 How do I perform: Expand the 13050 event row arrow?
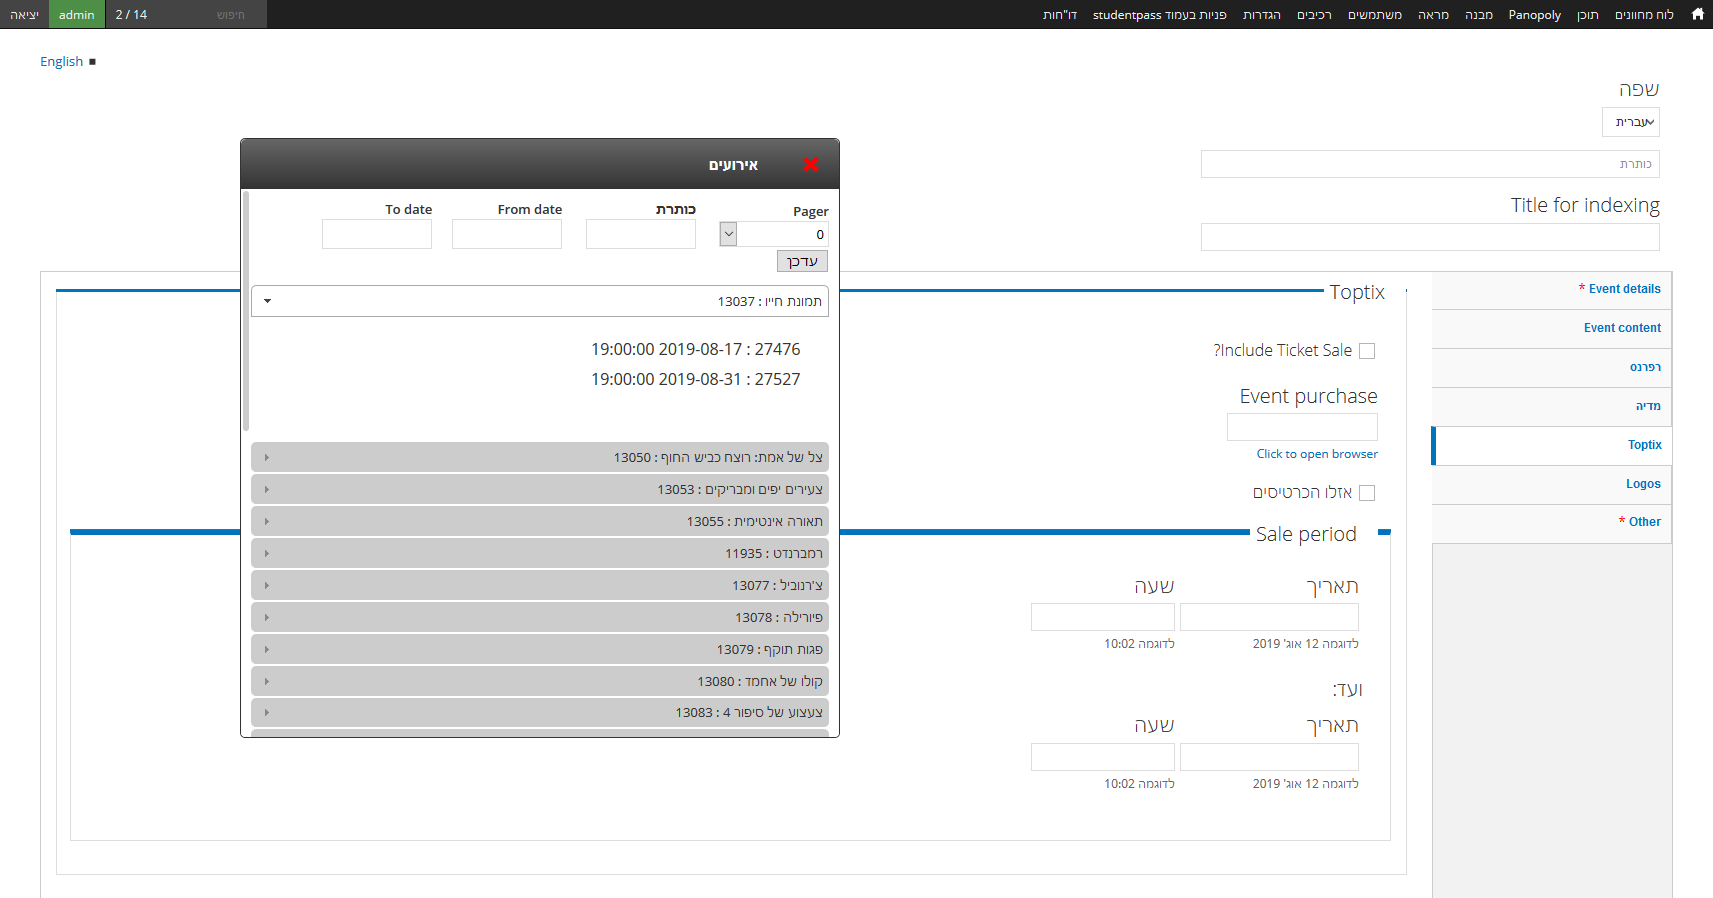[x=267, y=458]
